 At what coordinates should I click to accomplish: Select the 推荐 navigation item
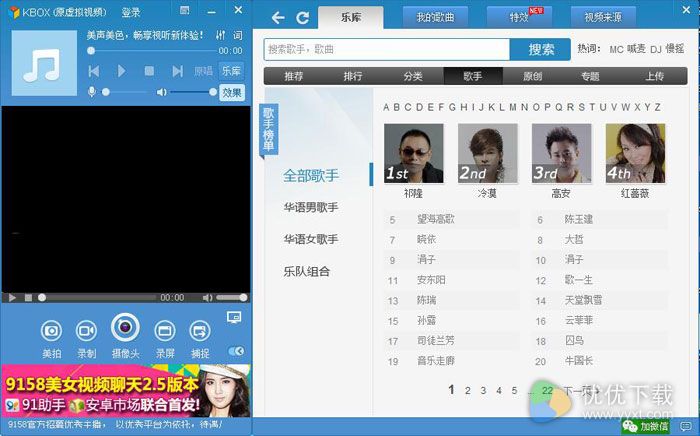point(293,76)
